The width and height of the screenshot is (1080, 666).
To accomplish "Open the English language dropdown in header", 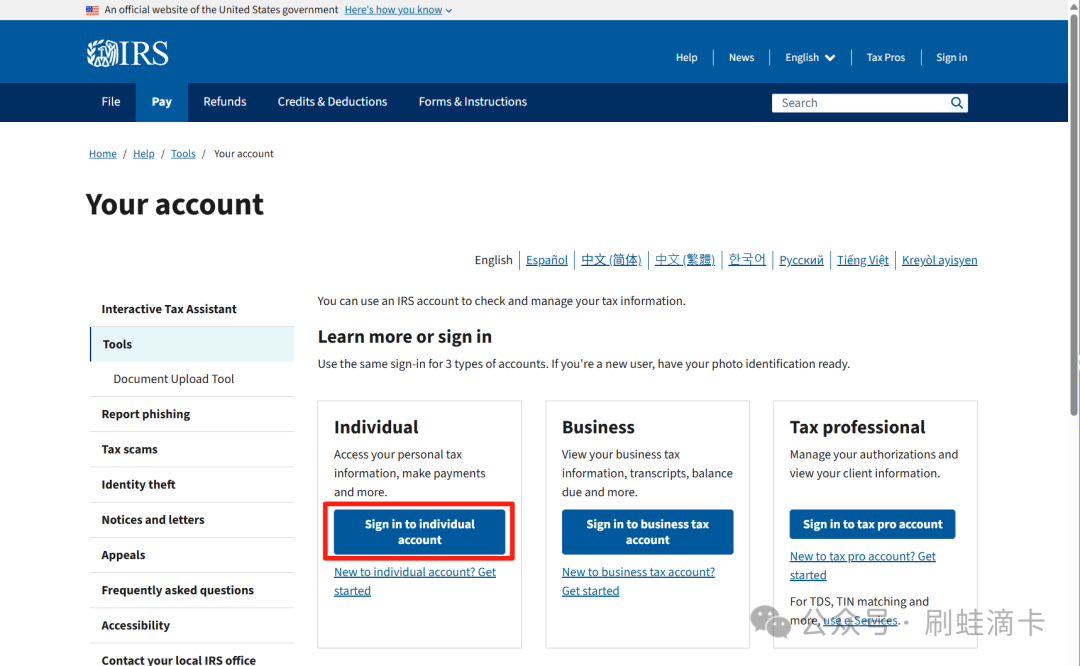I will click(x=810, y=57).
